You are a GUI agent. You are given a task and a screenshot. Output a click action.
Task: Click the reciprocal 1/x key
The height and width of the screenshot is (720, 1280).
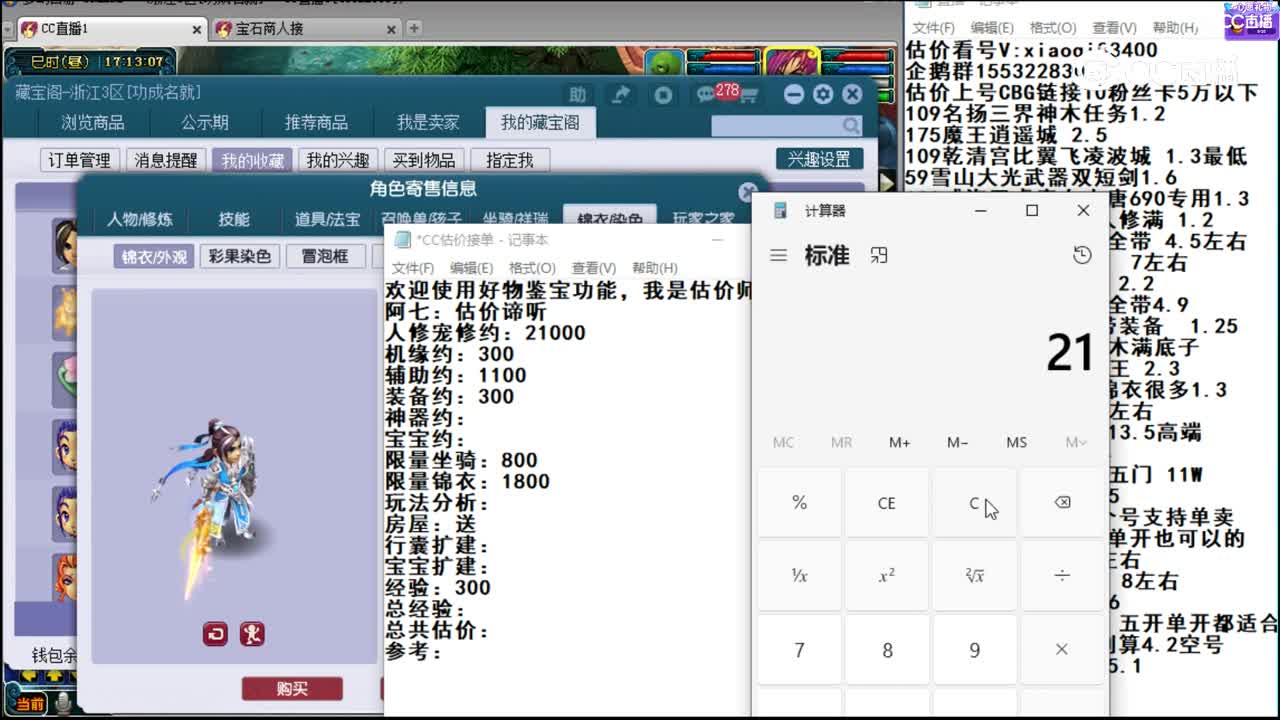799,576
